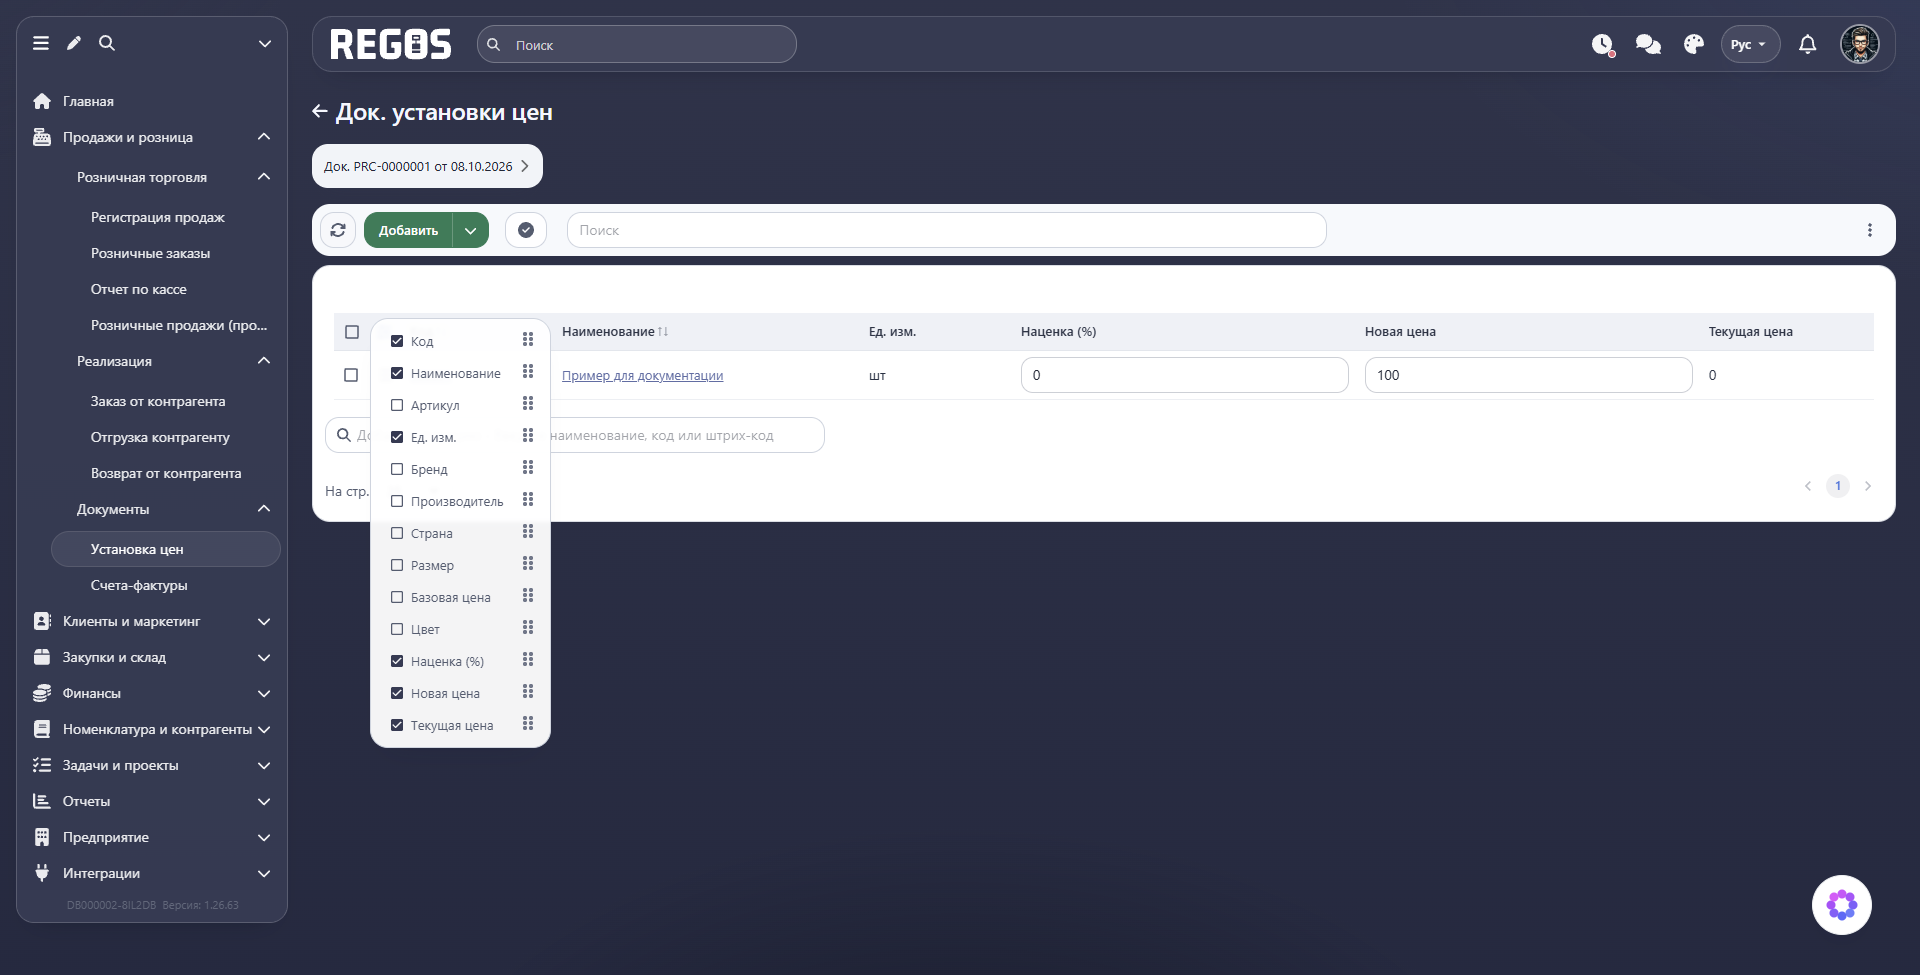Viewport: 1920px width, 975px height.
Task: Click the Добавить button
Action: tap(408, 230)
